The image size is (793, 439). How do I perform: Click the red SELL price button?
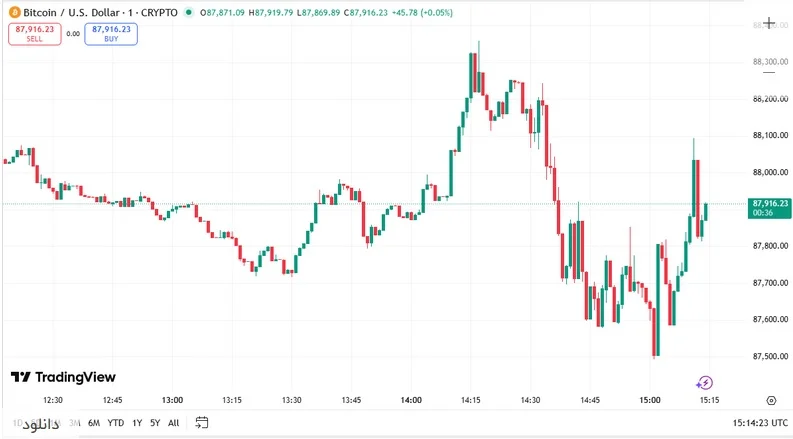point(35,33)
